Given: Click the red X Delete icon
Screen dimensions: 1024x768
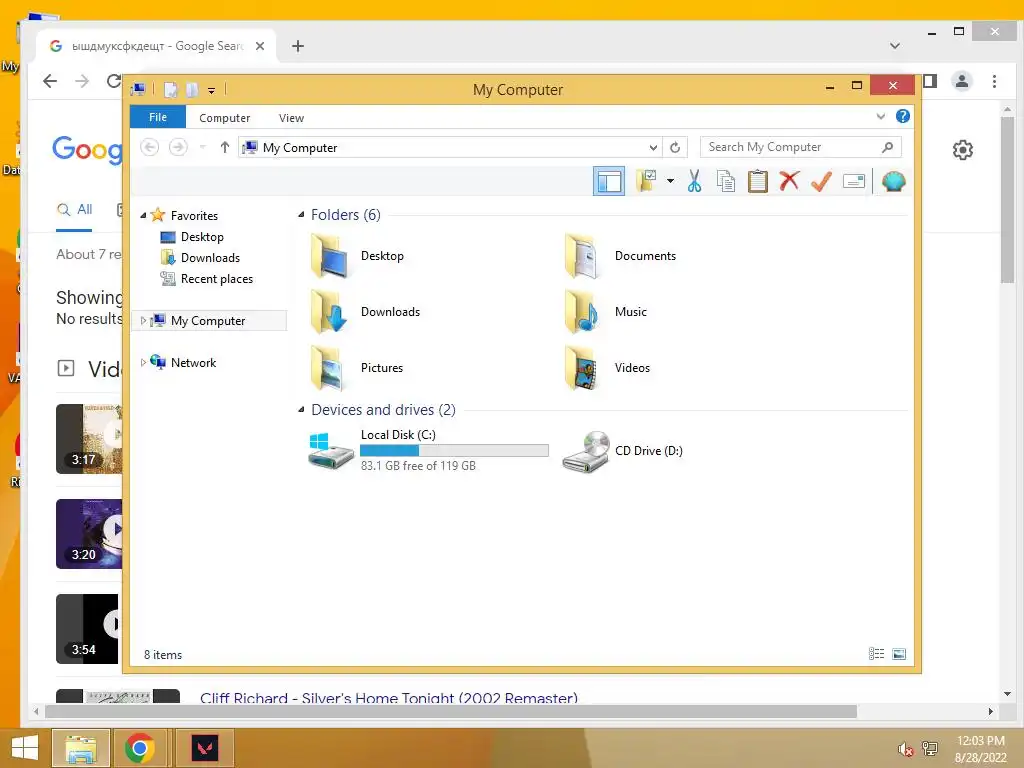Looking at the screenshot, I should point(790,181).
